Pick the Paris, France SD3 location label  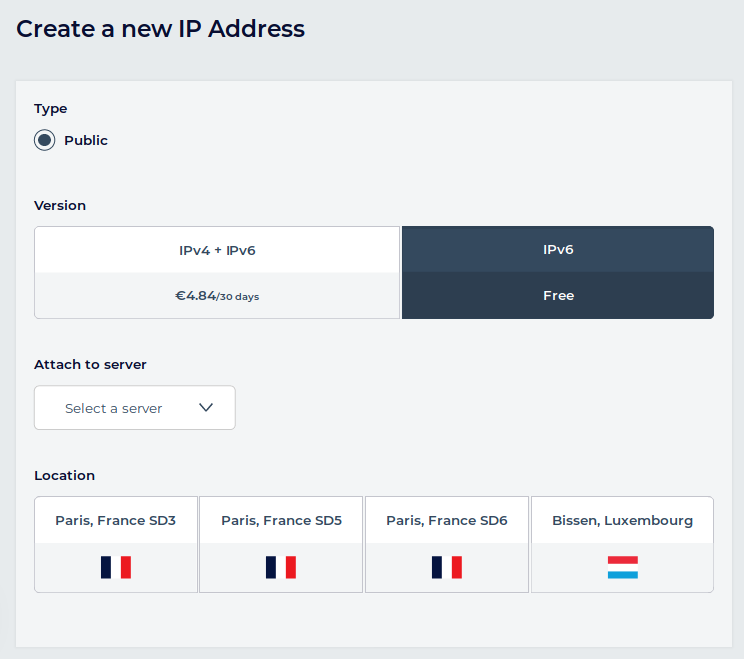(x=116, y=521)
